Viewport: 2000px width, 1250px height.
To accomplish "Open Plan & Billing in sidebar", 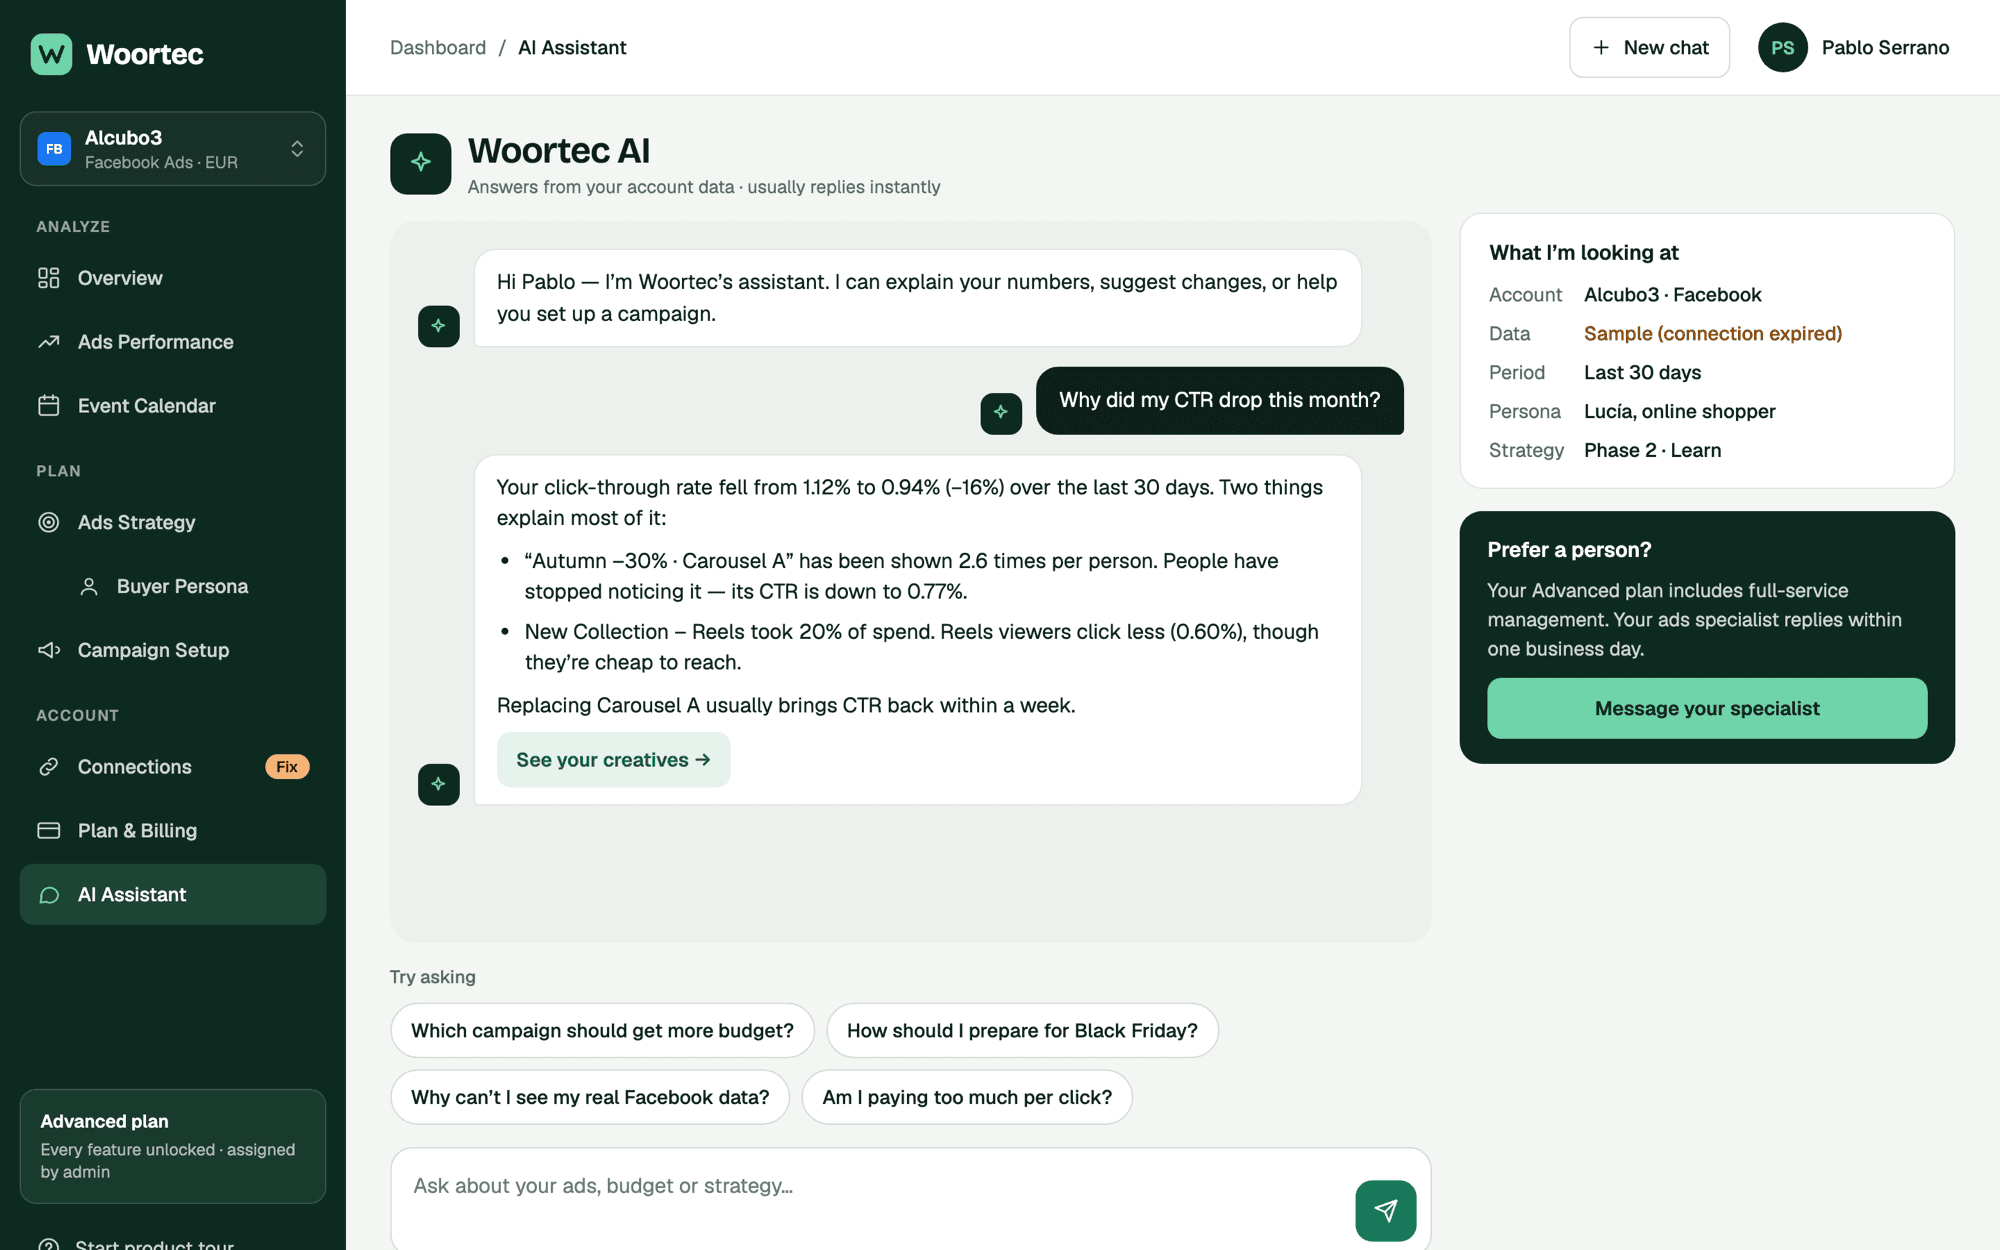I will tap(173, 831).
